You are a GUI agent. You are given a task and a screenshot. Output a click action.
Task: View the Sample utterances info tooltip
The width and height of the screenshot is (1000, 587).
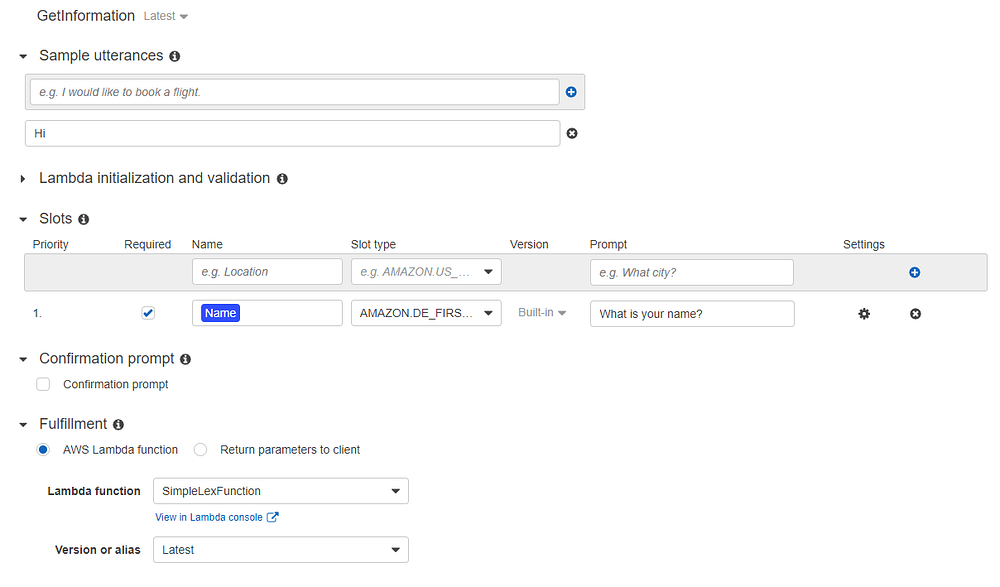(174, 56)
